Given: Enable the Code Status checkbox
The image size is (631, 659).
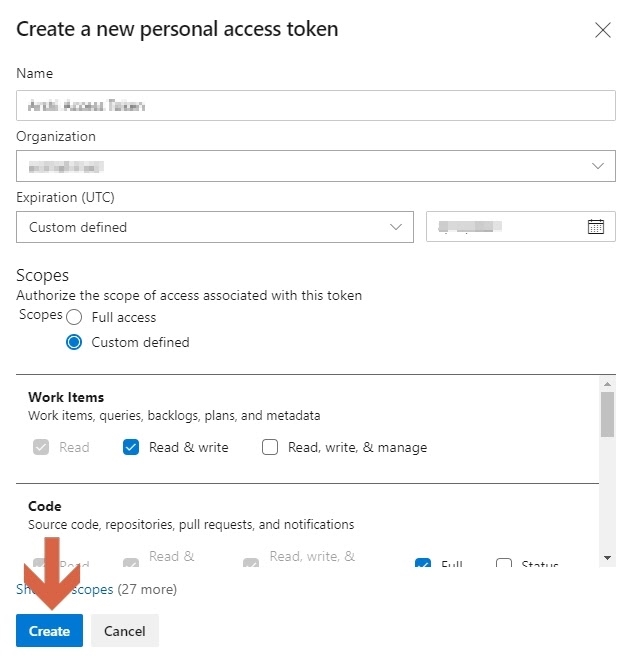Looking at the screenshot, I should 504,564.
